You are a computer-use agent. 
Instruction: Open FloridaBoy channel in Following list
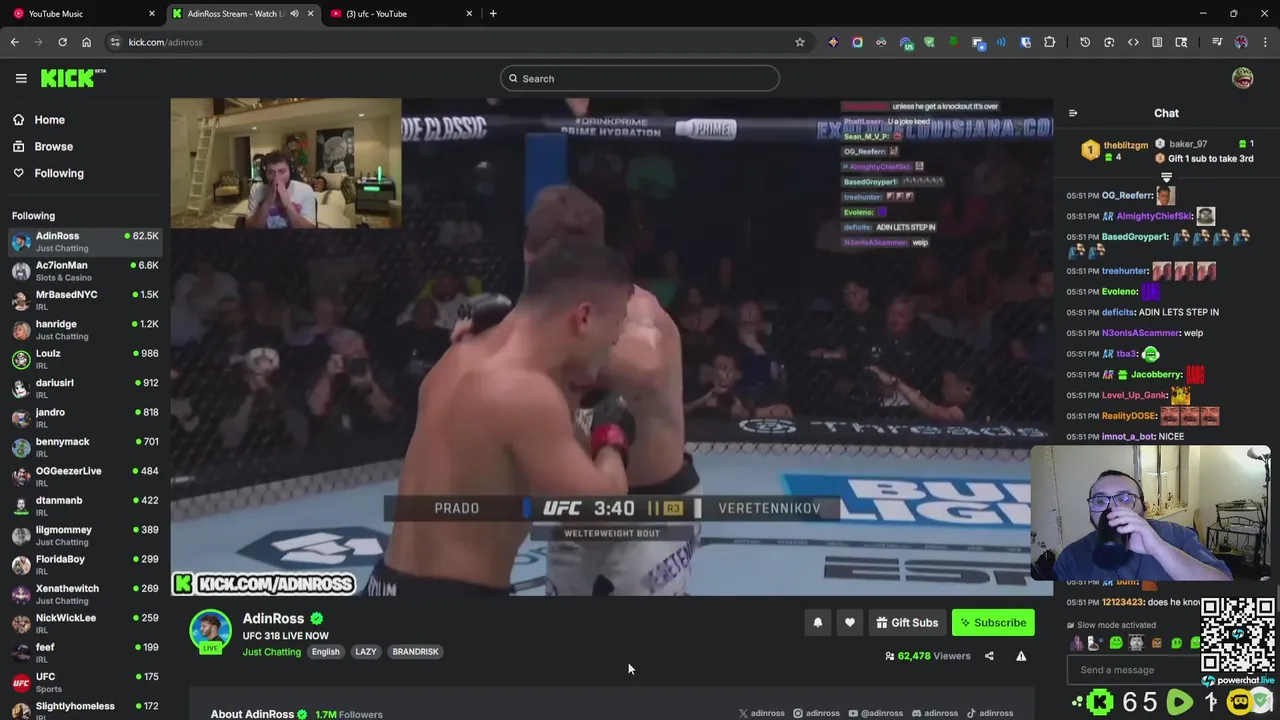[85, 565]
